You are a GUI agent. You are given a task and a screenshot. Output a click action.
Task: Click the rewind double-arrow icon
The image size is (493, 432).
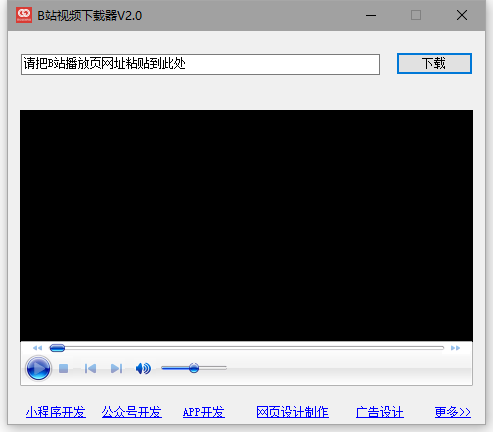[x=37, y=348]
